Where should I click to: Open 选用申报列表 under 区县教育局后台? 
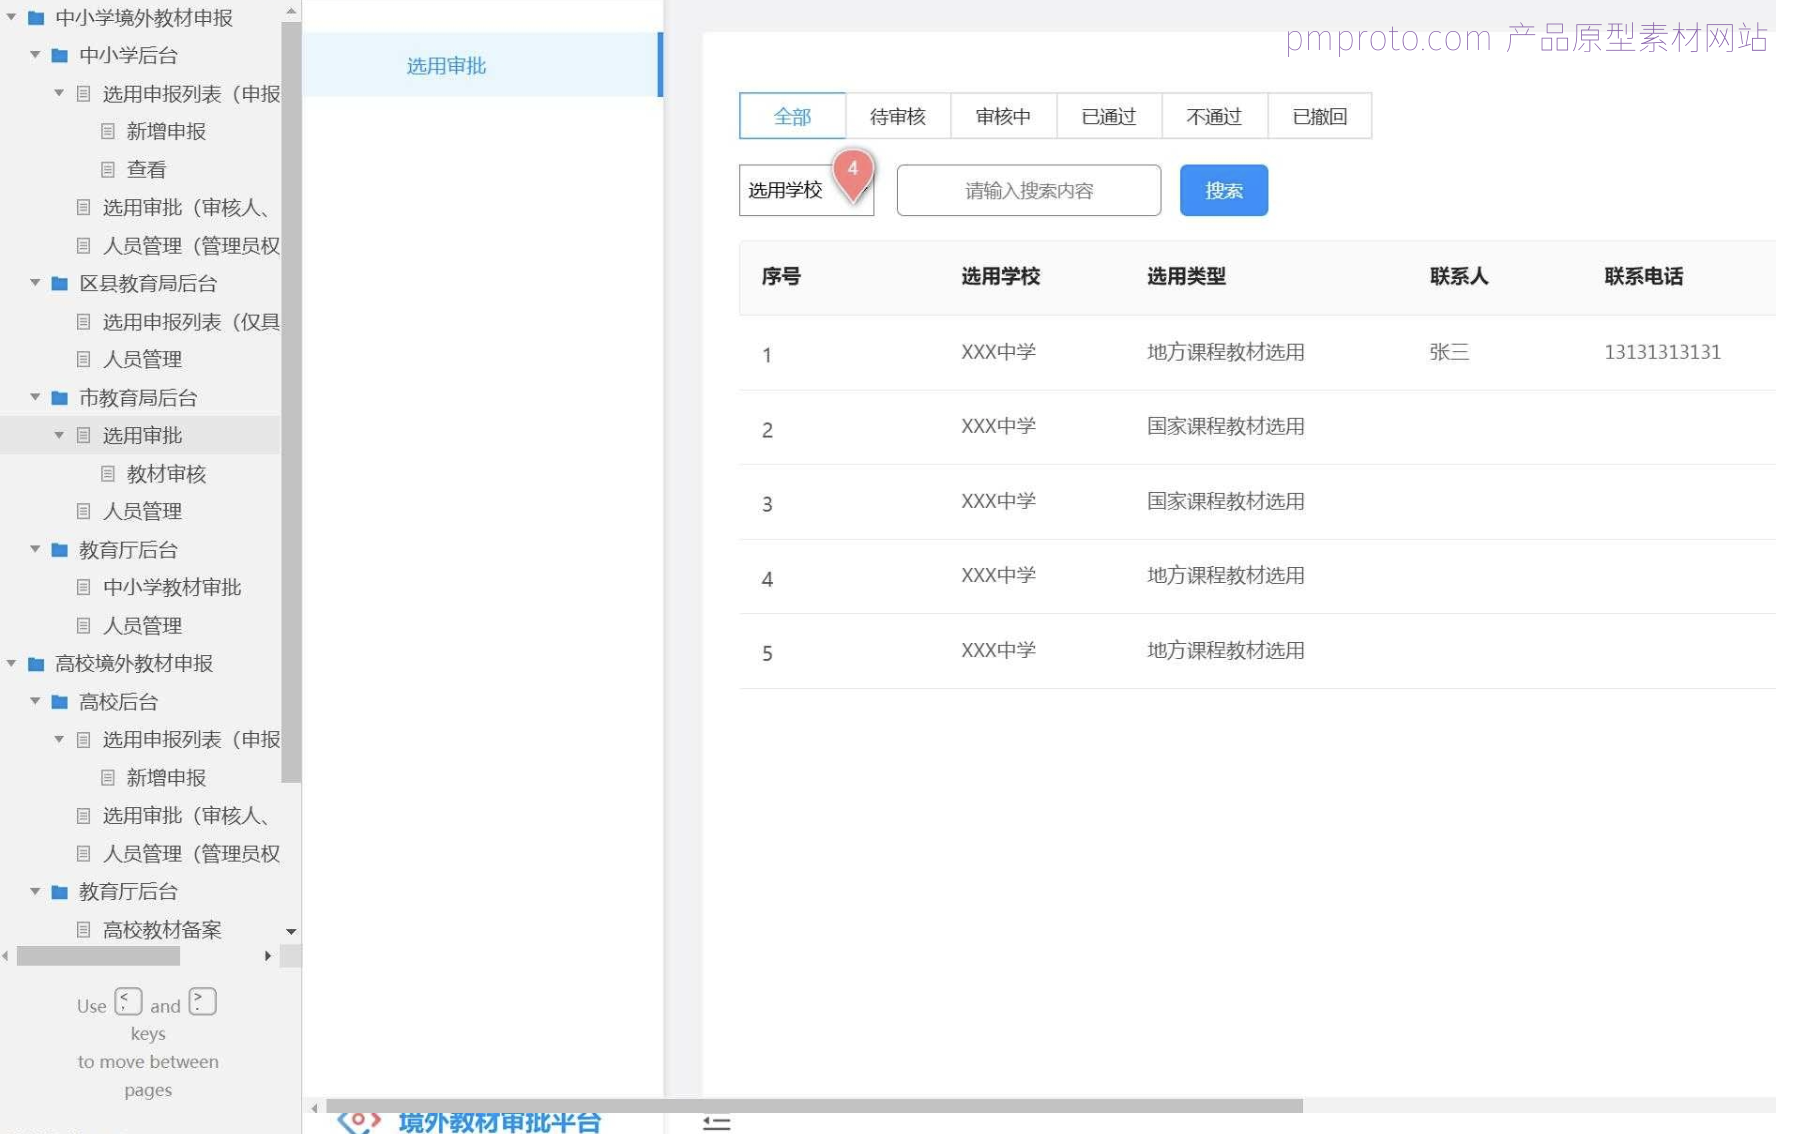pos(191,321)
